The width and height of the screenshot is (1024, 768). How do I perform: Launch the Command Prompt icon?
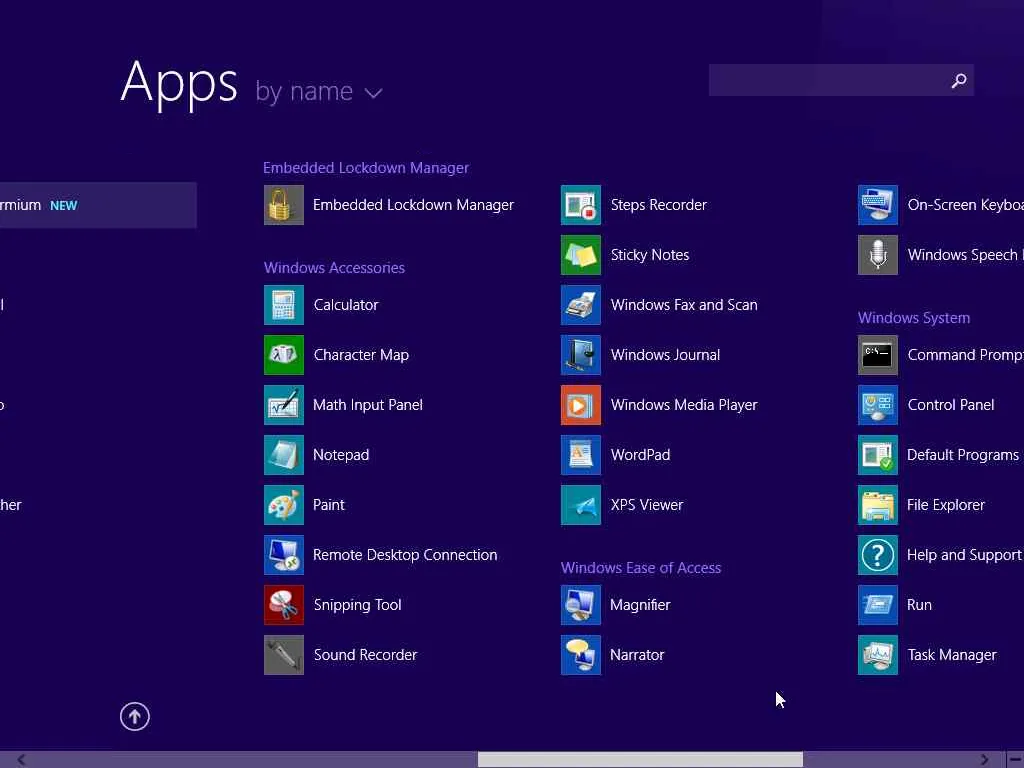(x=878, y=355)
